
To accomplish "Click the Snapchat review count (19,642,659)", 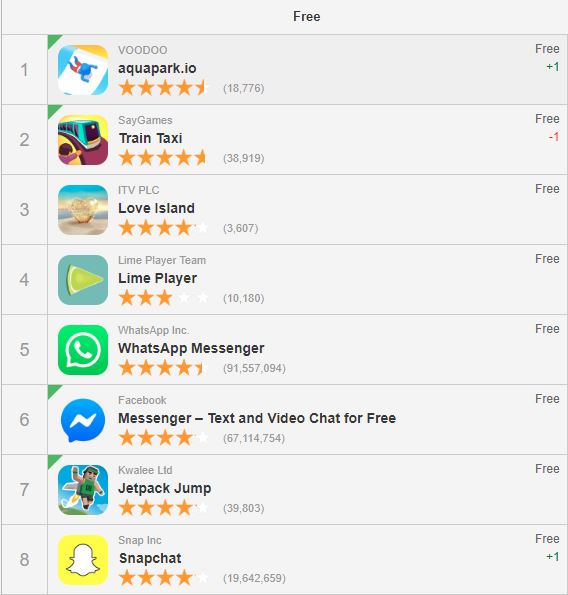I will click(254, 578).
